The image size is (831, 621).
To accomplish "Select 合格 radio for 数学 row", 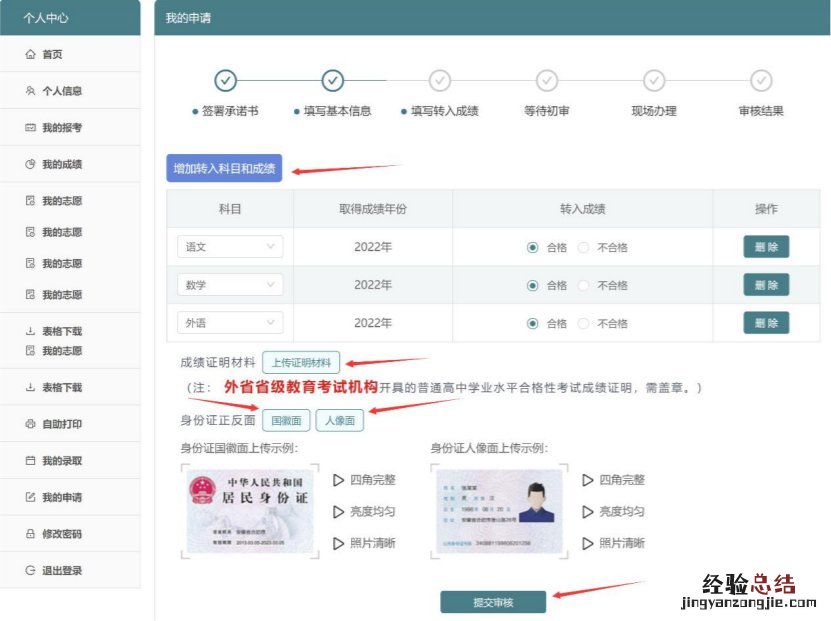I will coord(533,285).
